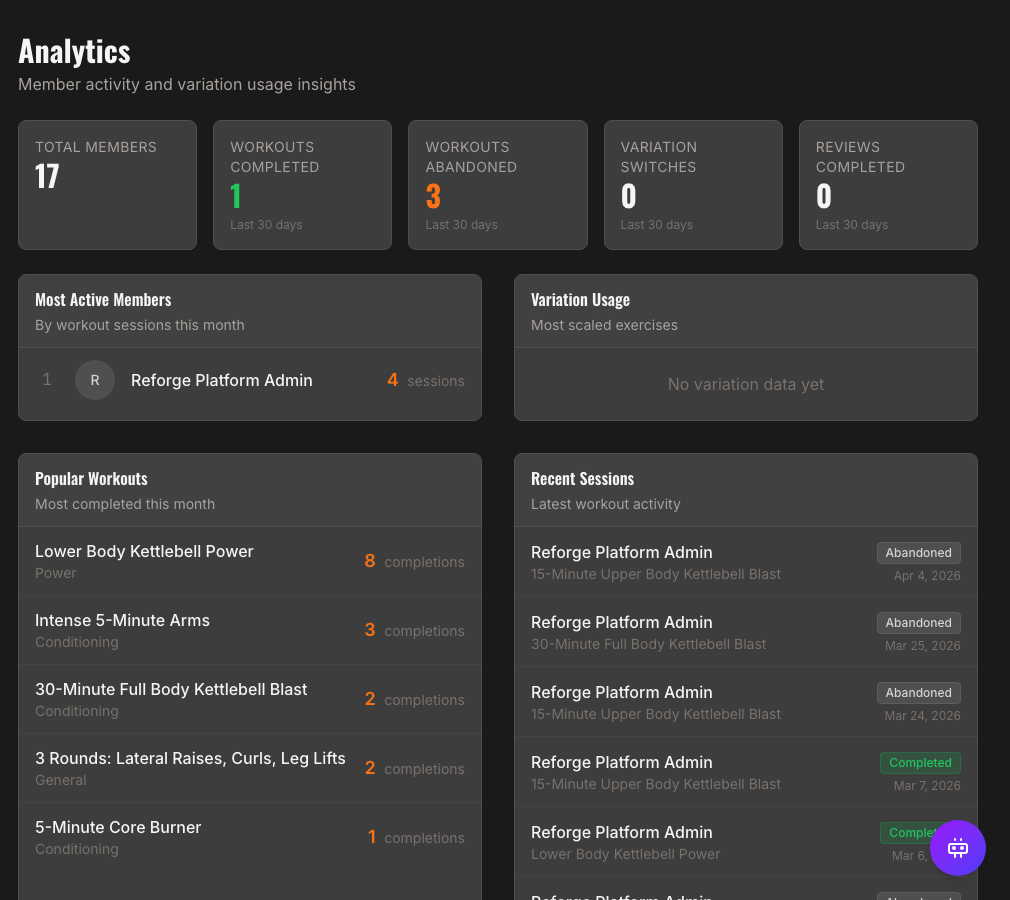Click the Most Active Members heading

pos(103,300)
